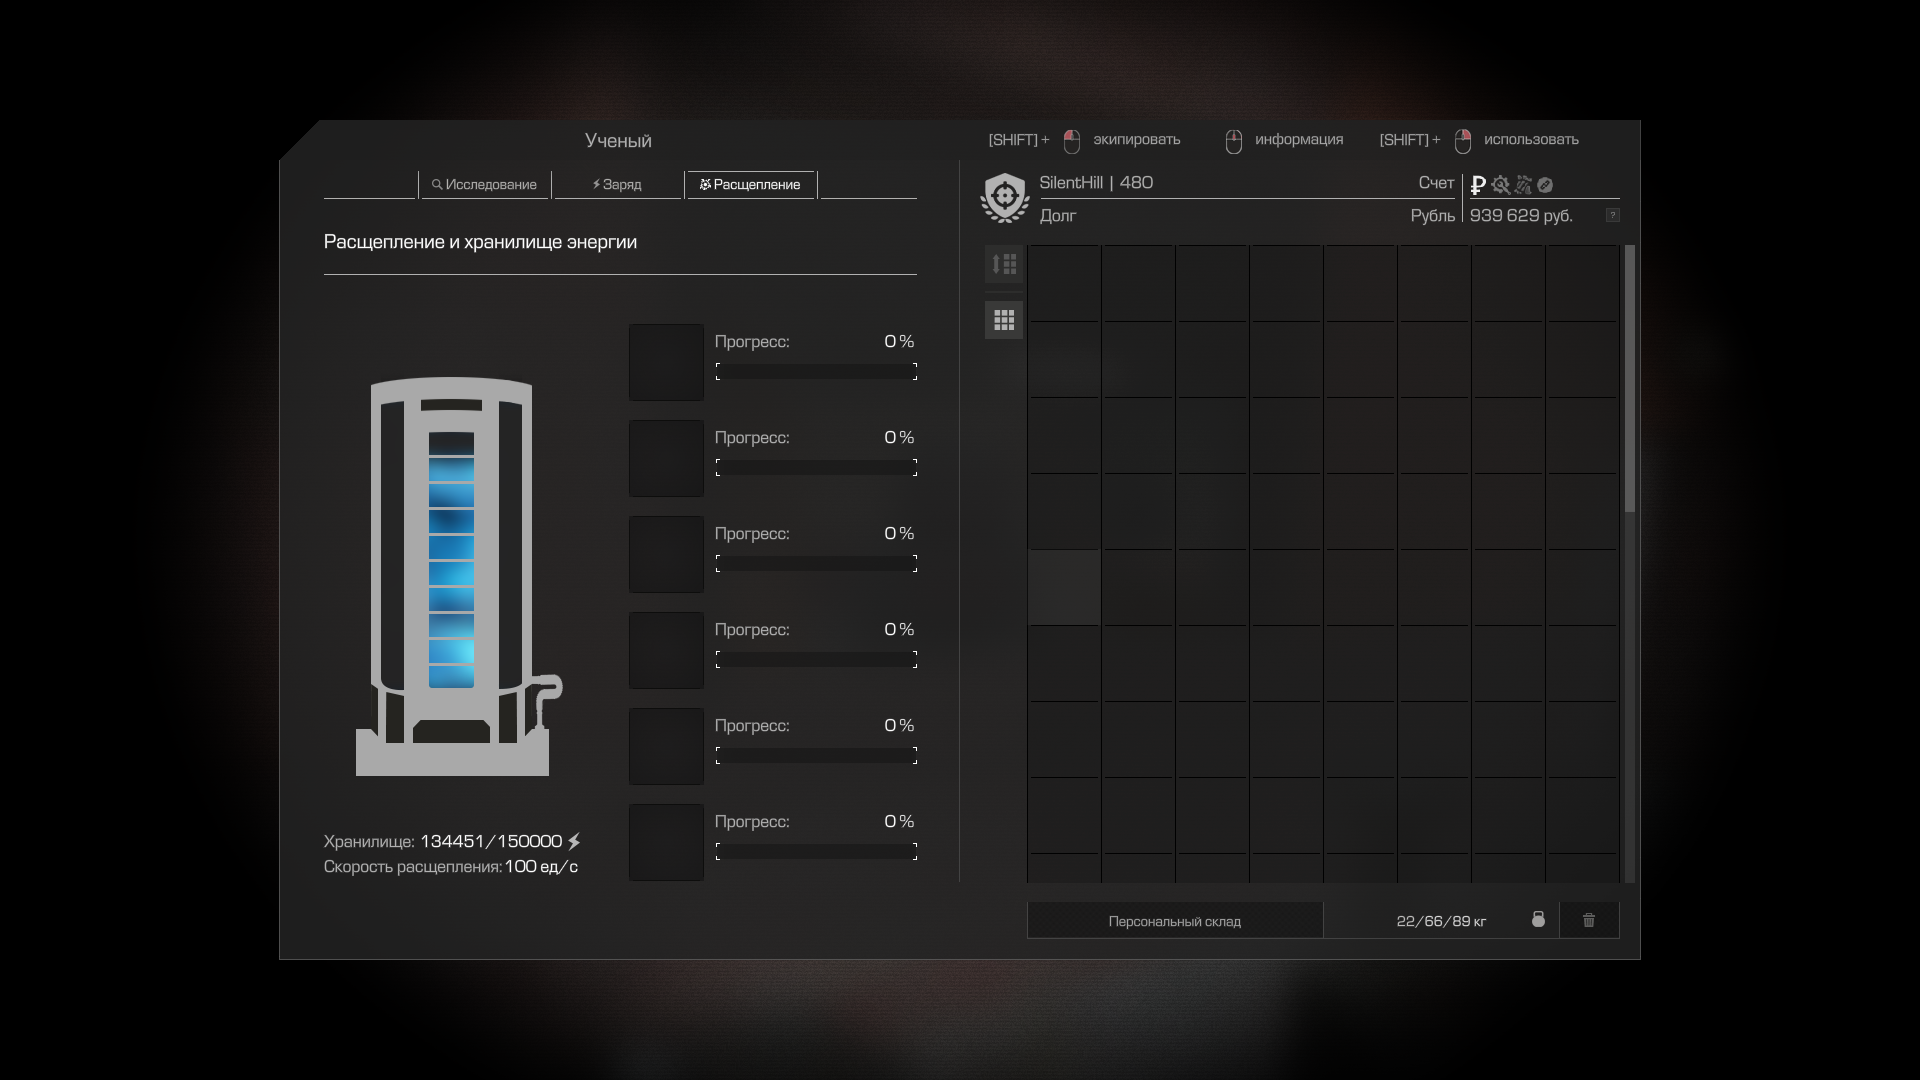
Task: Click the last Прогресс progress bar
Action: tap(816, 852)
